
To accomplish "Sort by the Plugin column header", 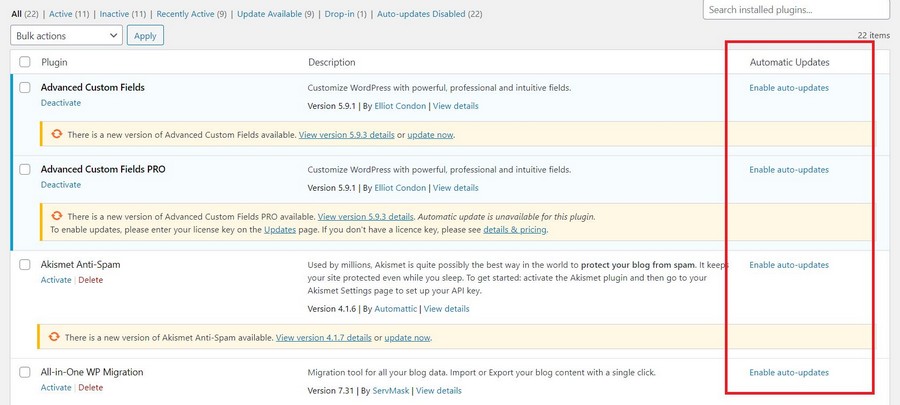I will 54,62.
